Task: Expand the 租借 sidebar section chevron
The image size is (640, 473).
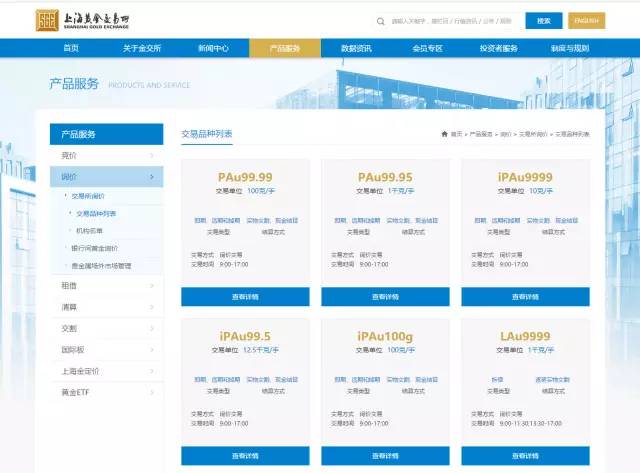Action: coord(152,286)
